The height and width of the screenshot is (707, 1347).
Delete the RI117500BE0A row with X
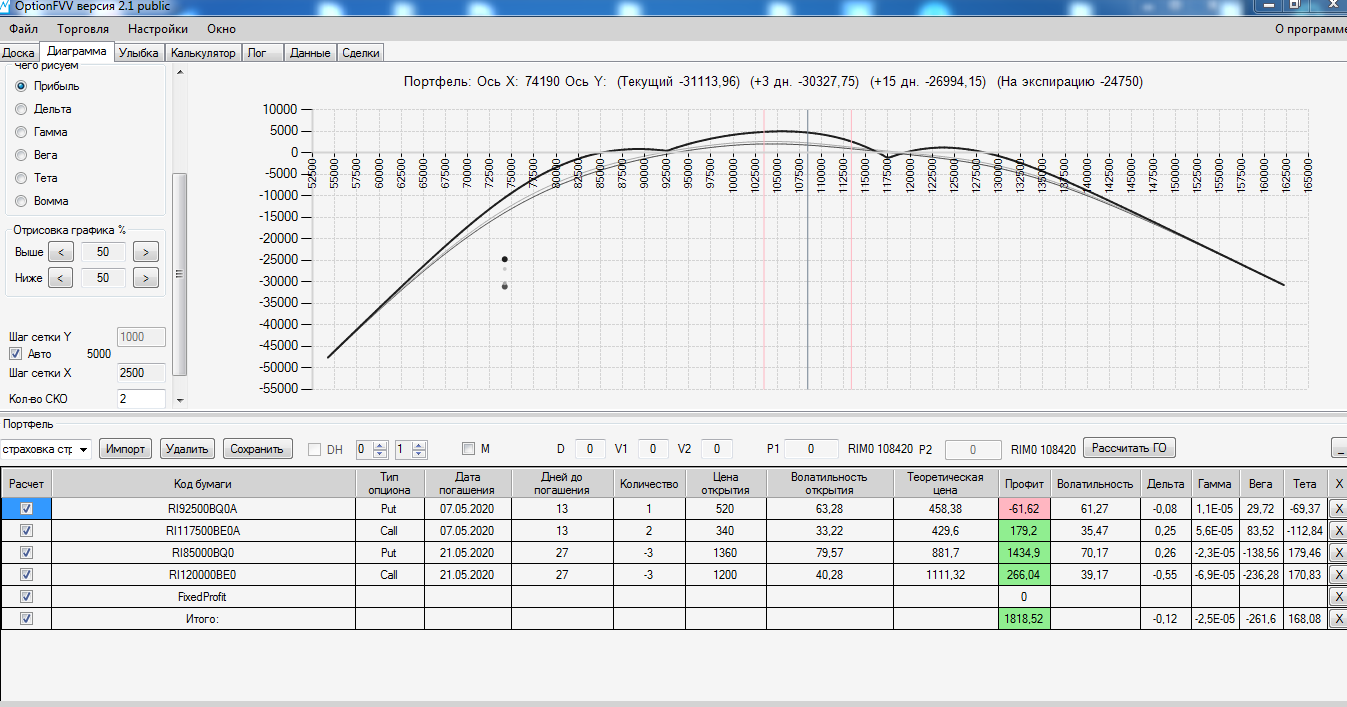[x=1339, y=531]
